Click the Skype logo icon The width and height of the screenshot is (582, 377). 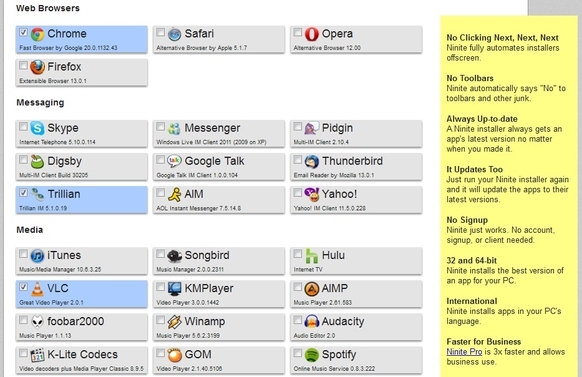coord(37,128)
